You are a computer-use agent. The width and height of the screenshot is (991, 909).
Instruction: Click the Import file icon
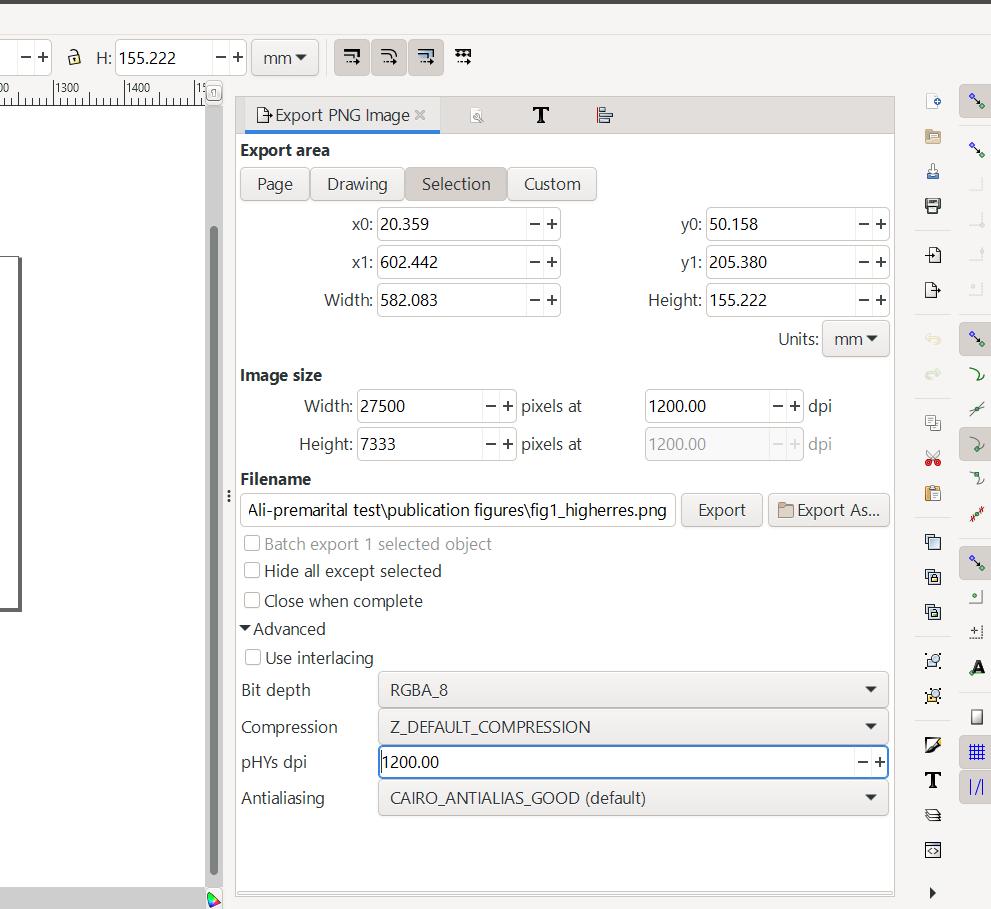[933, 254]
